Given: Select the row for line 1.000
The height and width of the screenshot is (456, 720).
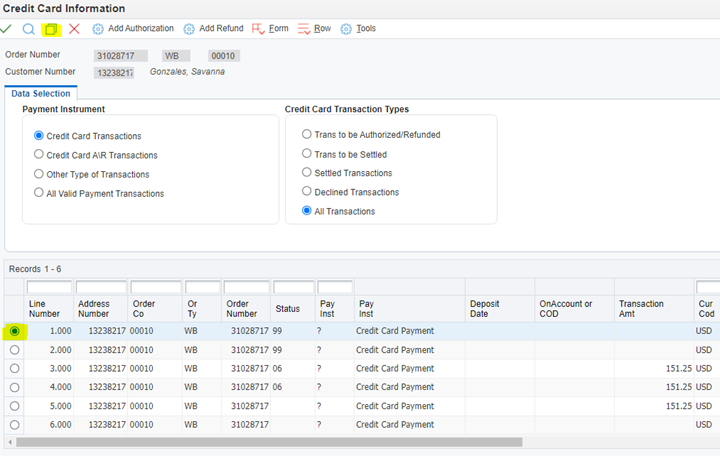Looking at the screenshot, I should [x=15, y=331].
